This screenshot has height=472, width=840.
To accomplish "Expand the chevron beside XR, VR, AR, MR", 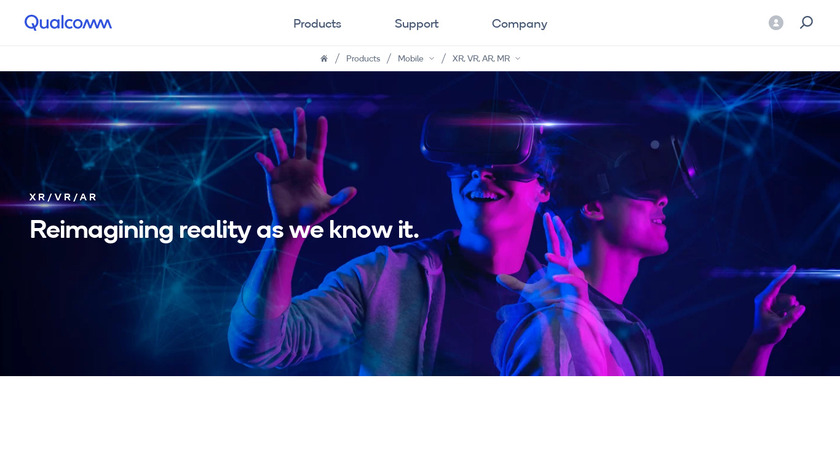I will pos(518,58).
